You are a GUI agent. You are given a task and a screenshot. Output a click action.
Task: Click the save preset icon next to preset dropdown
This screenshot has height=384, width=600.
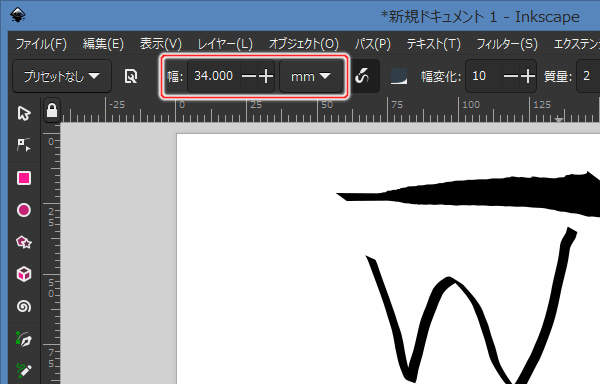coord(131,76)
